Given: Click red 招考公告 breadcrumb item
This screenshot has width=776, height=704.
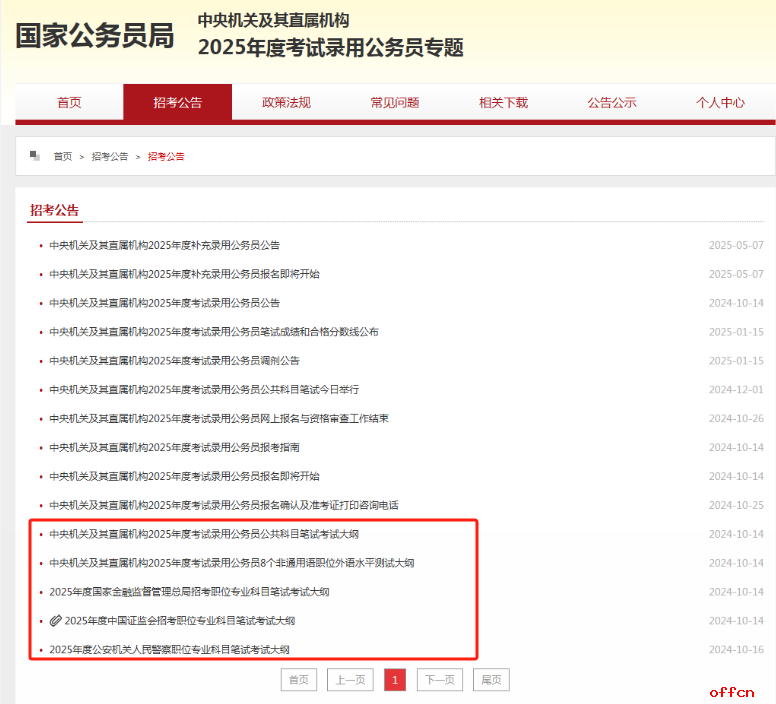Looking at the screenshot, I should tap(166, 156).
